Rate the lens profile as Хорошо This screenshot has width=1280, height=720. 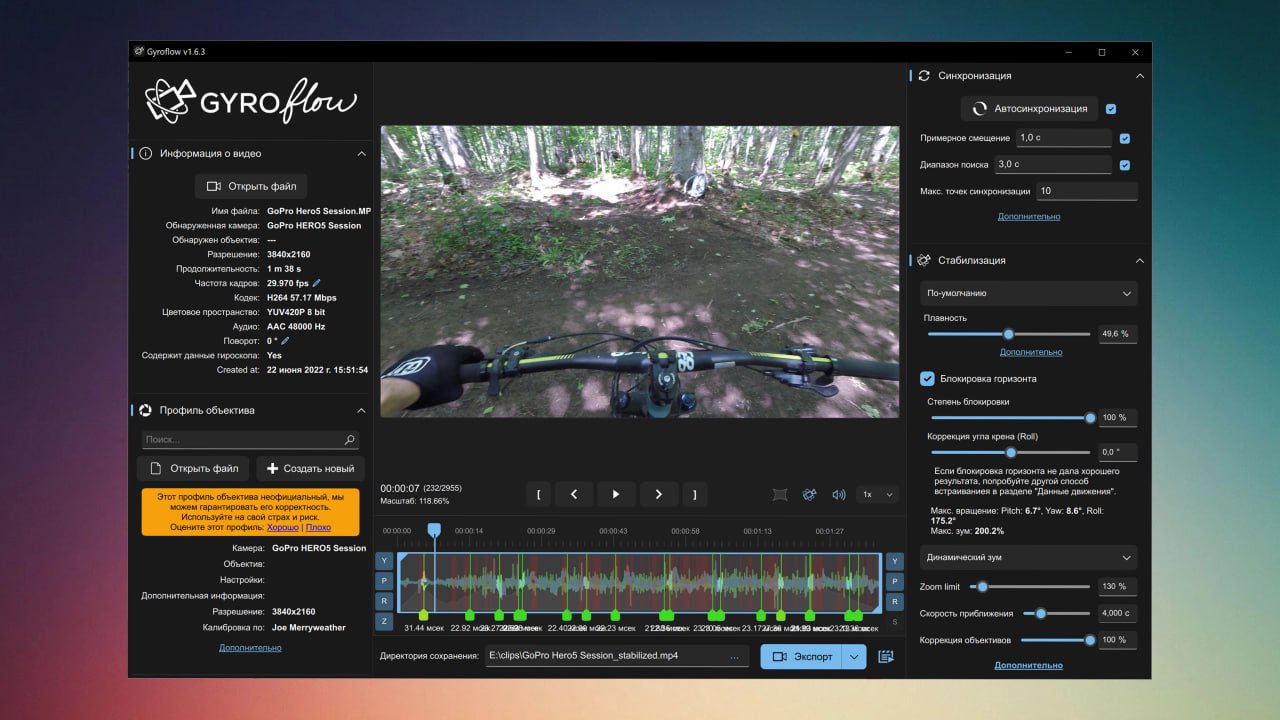tap(283, 527)
